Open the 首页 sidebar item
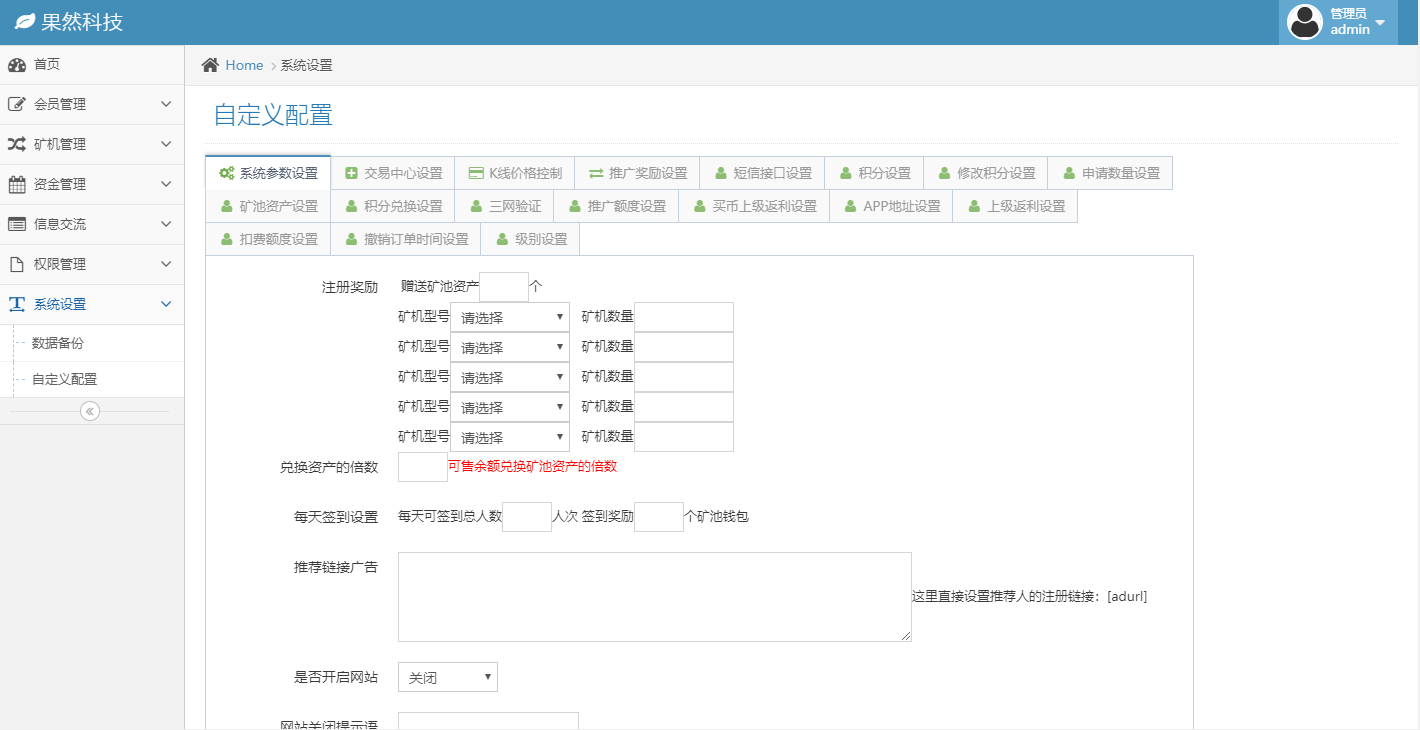 [x=92, y=65]
